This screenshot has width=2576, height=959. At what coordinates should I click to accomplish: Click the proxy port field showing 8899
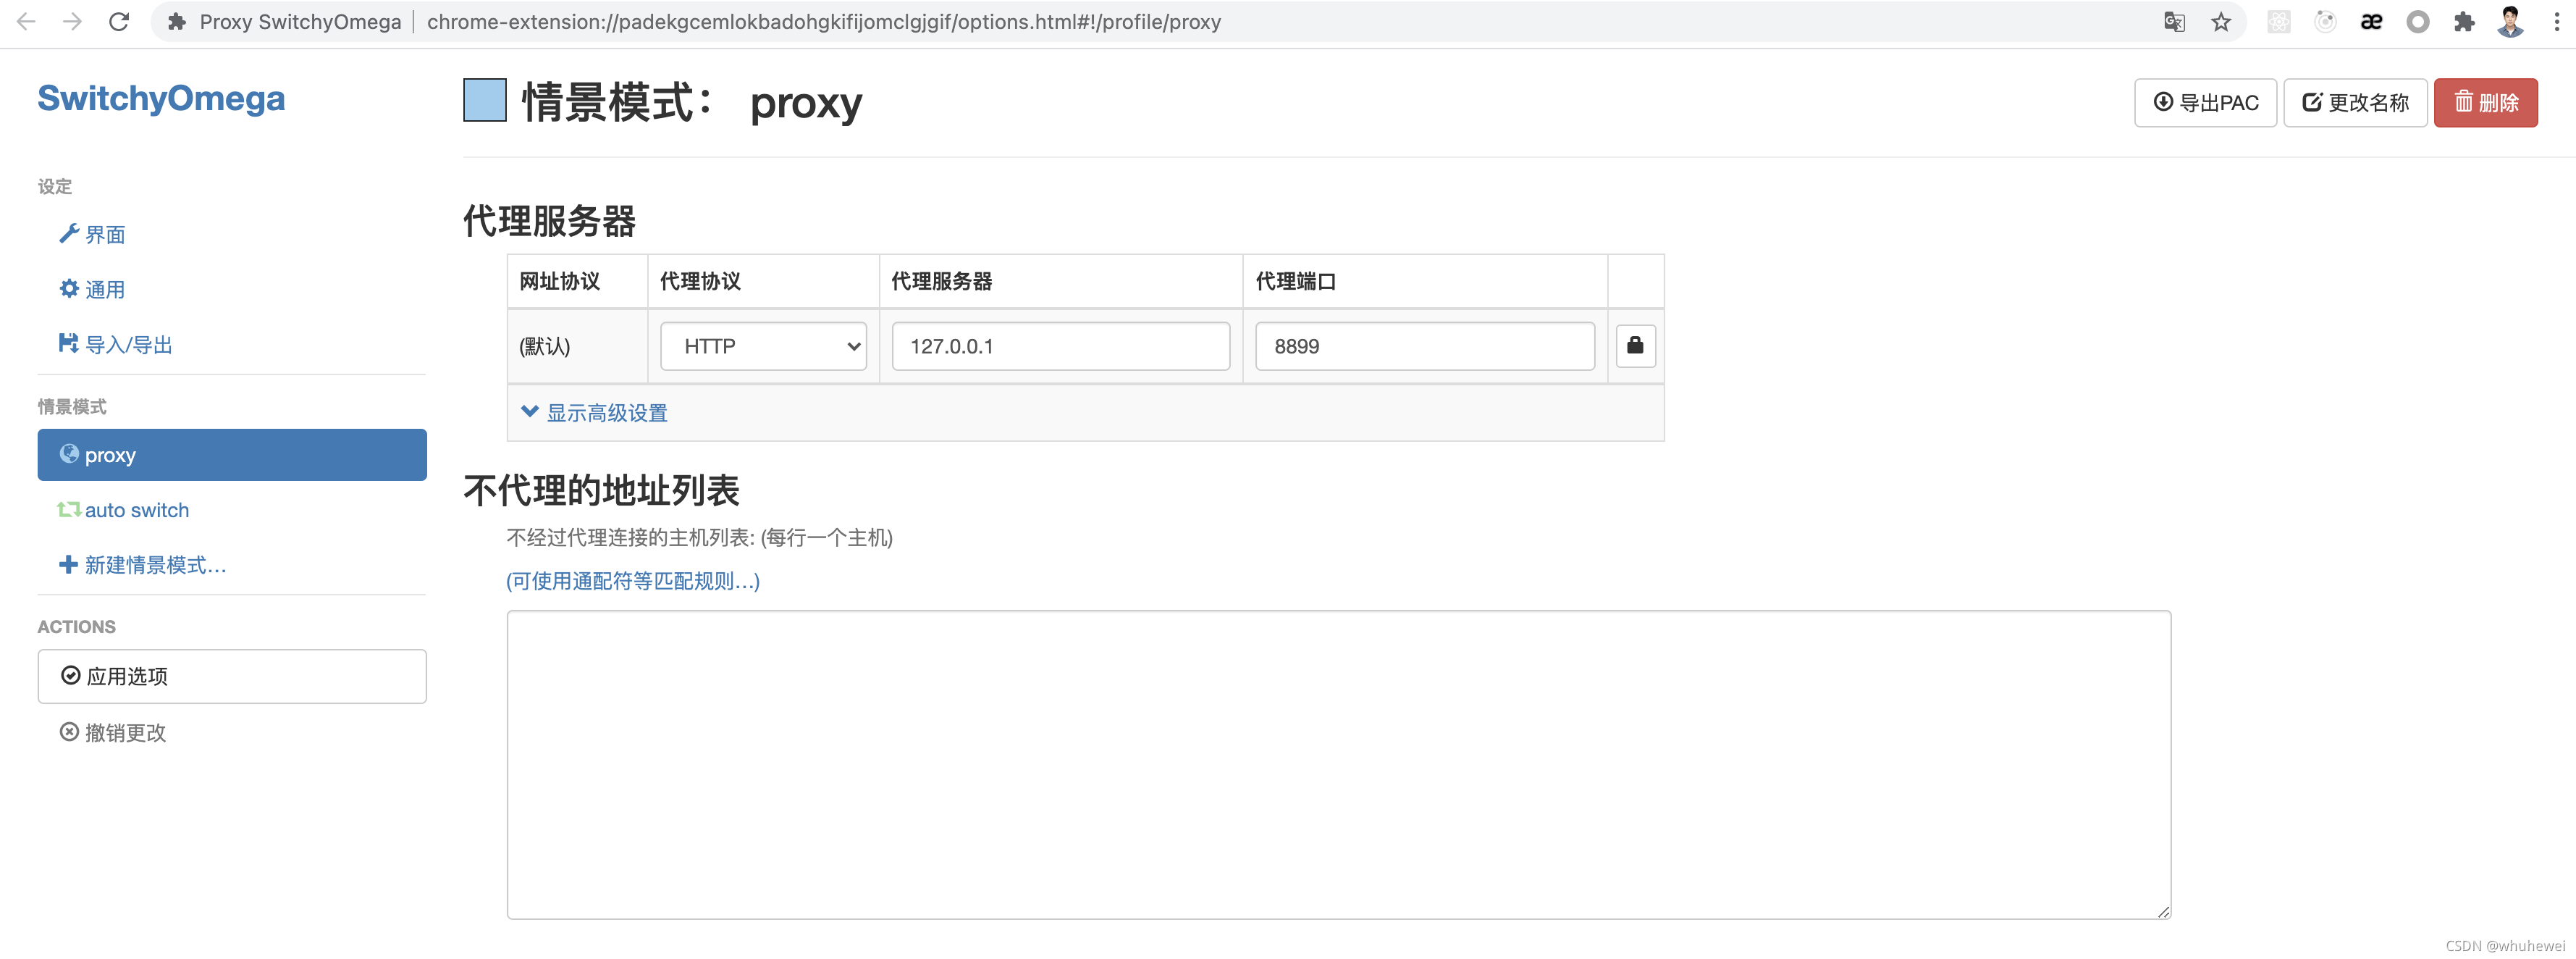coord(1424,346)
